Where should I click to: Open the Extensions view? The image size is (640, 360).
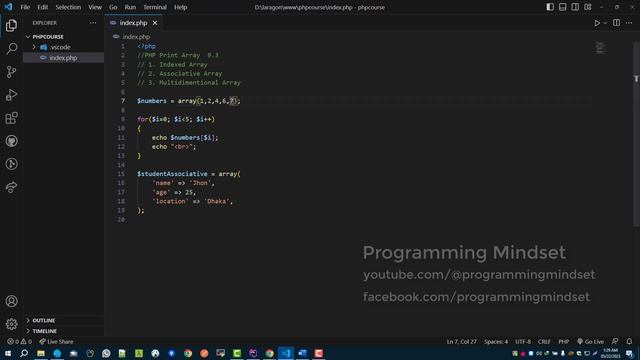click(x=11, y=118)
